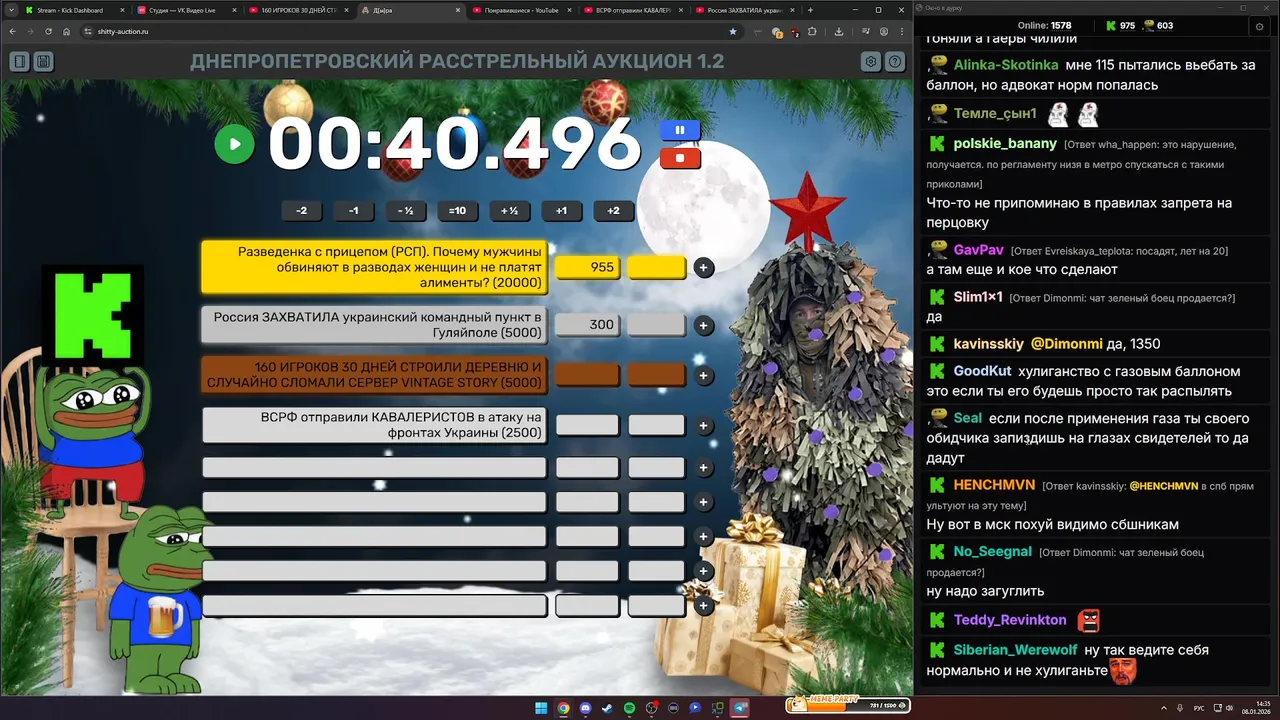Stop the timer with the red button
This screenshot has width=1280, height=720.
click(x=680, y=158)
